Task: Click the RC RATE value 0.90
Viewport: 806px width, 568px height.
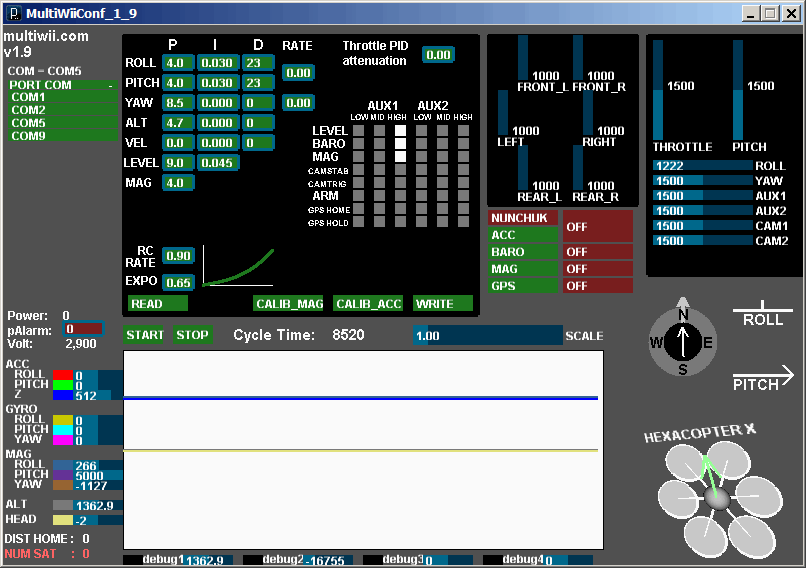Action: (178, 256)
